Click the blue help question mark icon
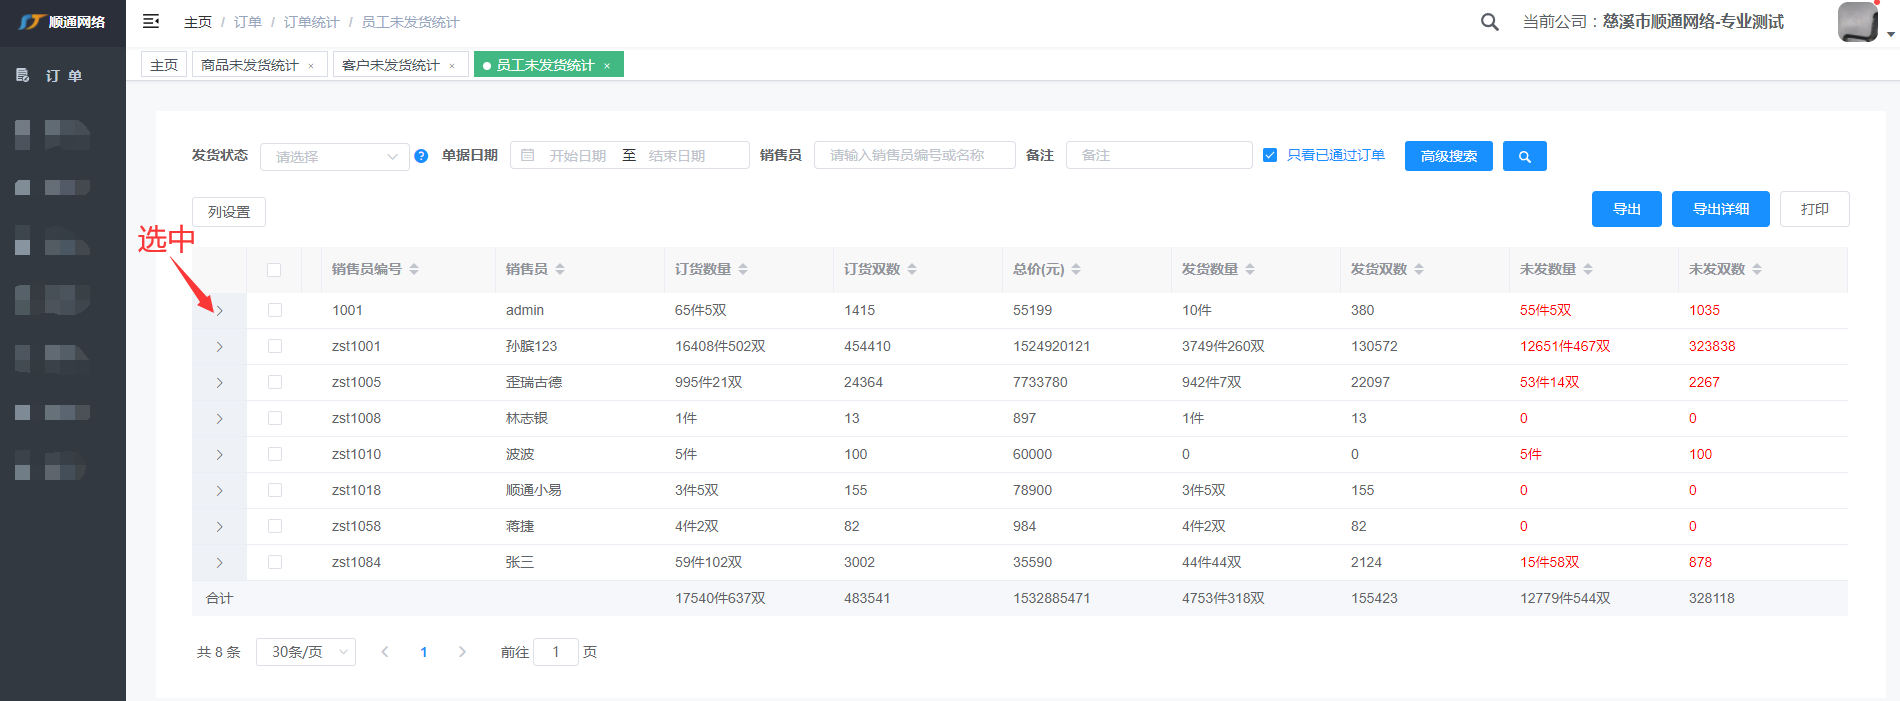 tap(421, 156)
